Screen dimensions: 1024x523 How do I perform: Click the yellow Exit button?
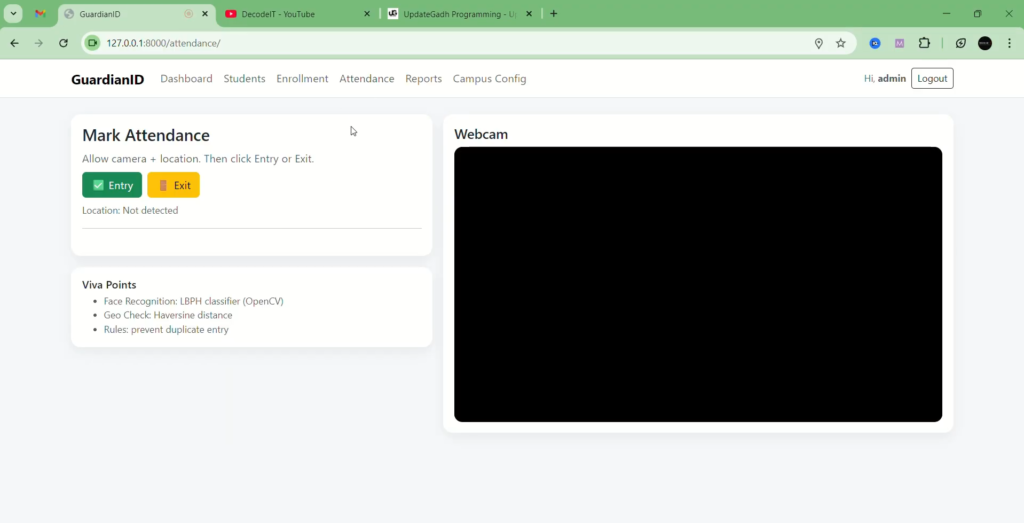pyautogui.click(x=173, y=185)
